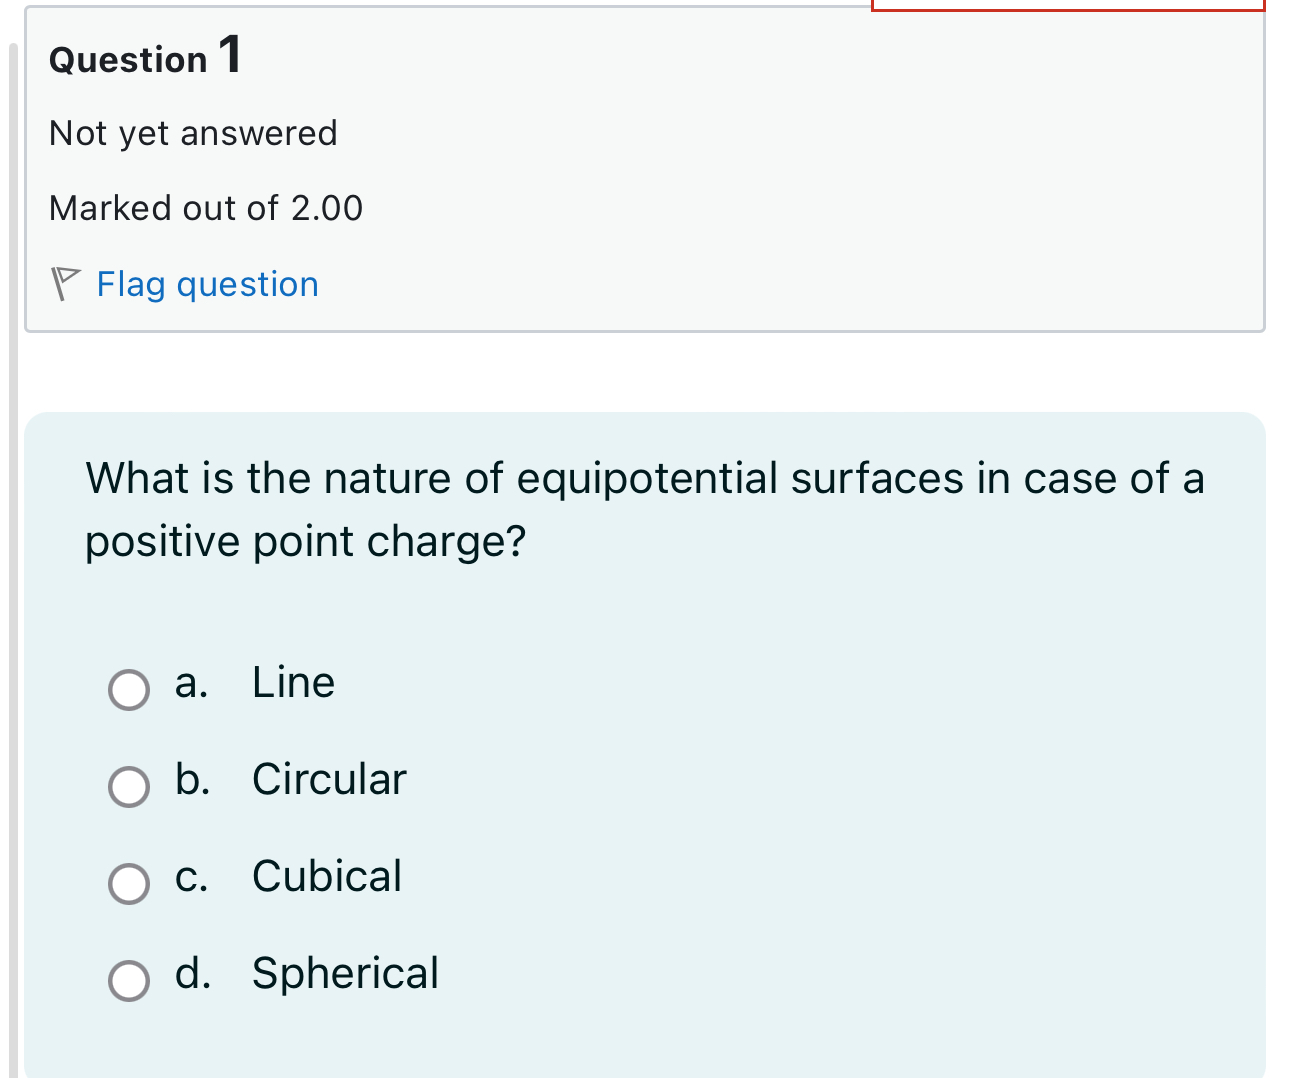Click the Question 1 heading
This screenshot has height=1078, width=1290.
click(x=143, y=57)
